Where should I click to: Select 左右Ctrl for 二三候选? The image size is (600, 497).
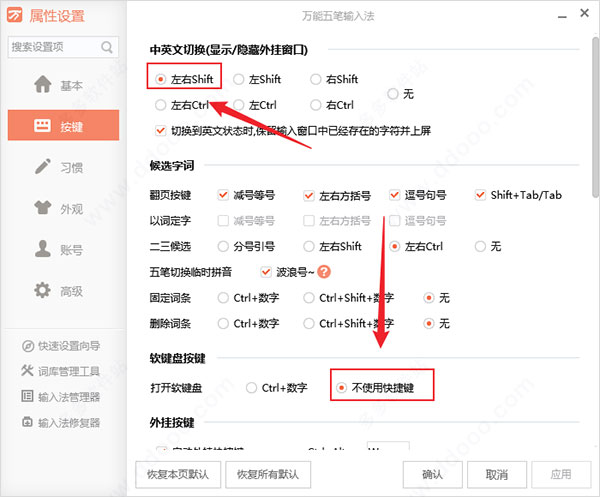(395, 246)
